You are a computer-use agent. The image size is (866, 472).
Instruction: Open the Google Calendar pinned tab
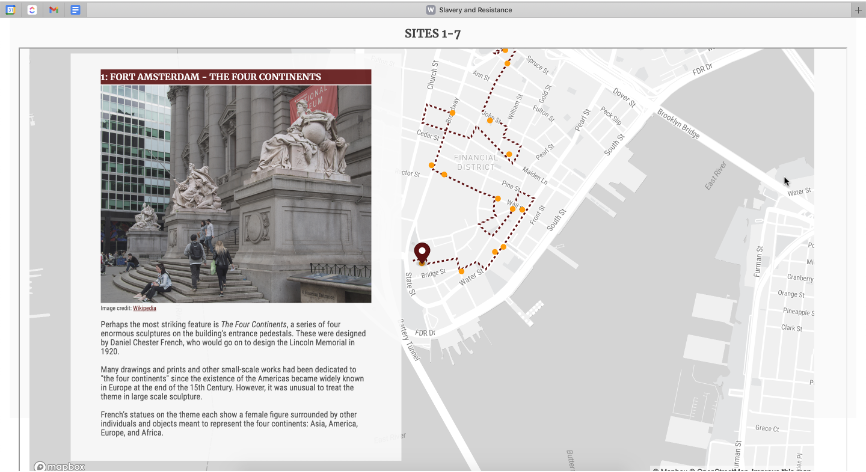pos(10,10)
